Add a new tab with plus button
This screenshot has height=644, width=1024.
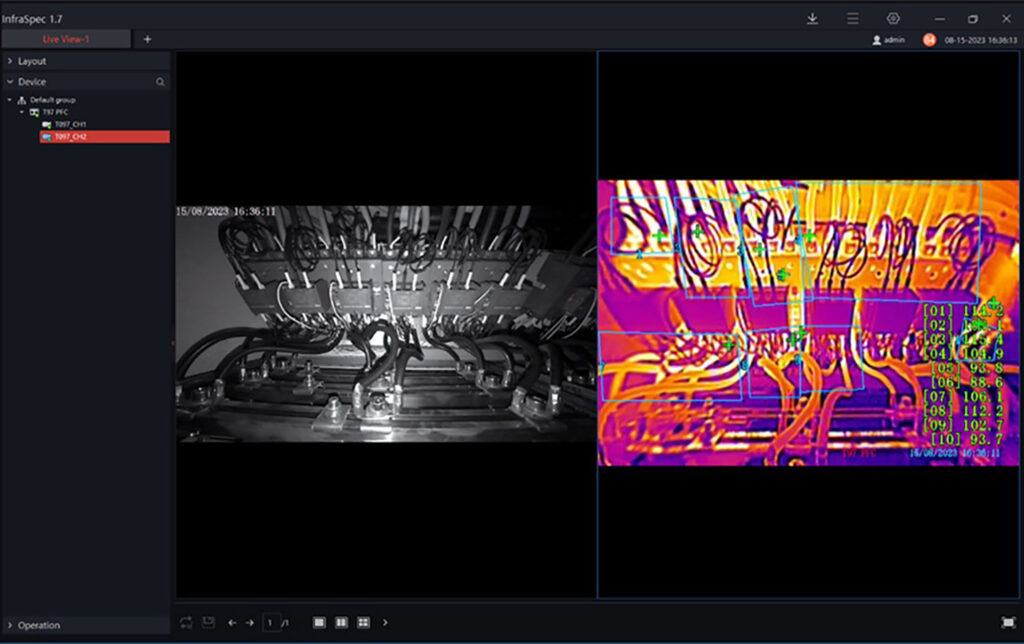[x=147, y=39]
